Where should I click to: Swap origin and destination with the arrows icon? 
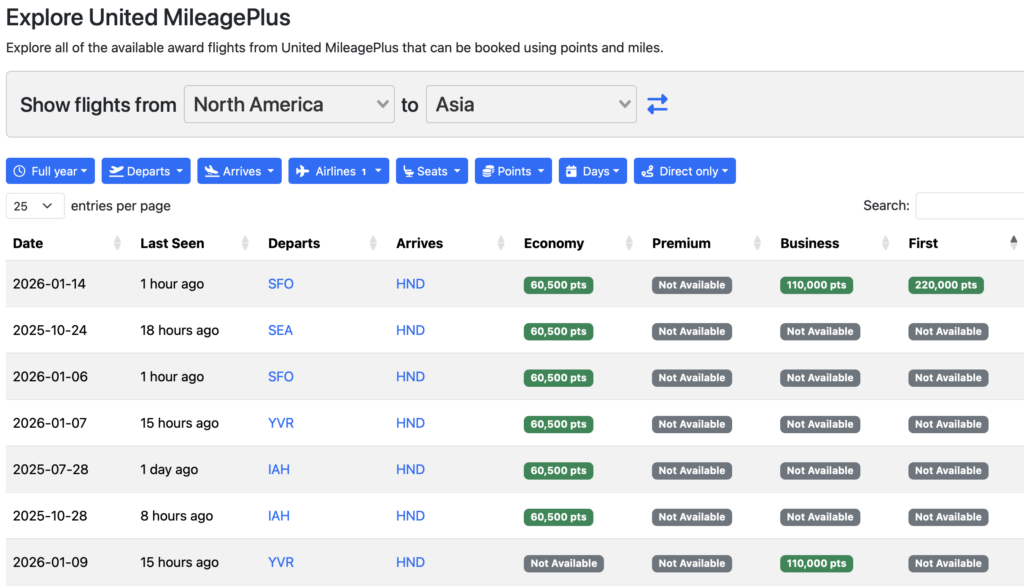(657, 104)
